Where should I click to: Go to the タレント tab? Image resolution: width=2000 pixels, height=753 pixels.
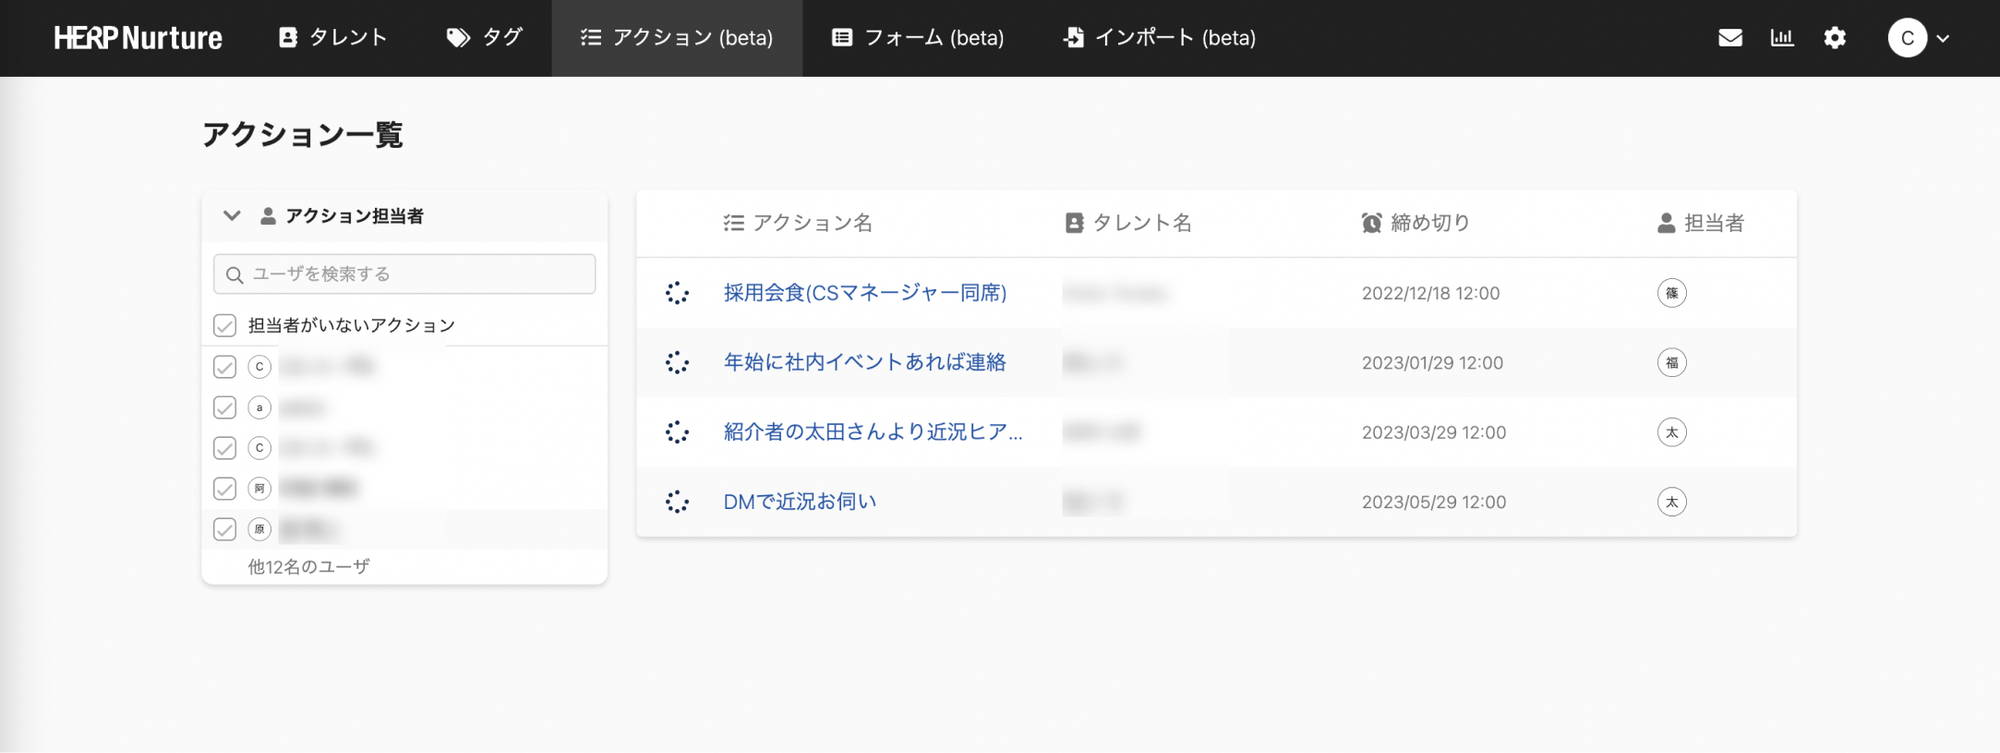(x=333, y=38)
